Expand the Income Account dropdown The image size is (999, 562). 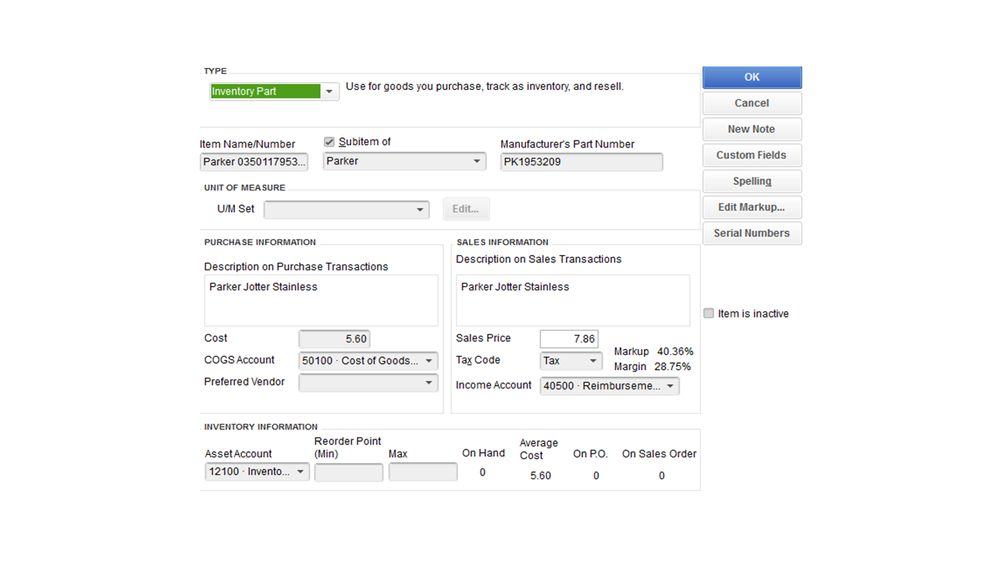tap(669, 386)
